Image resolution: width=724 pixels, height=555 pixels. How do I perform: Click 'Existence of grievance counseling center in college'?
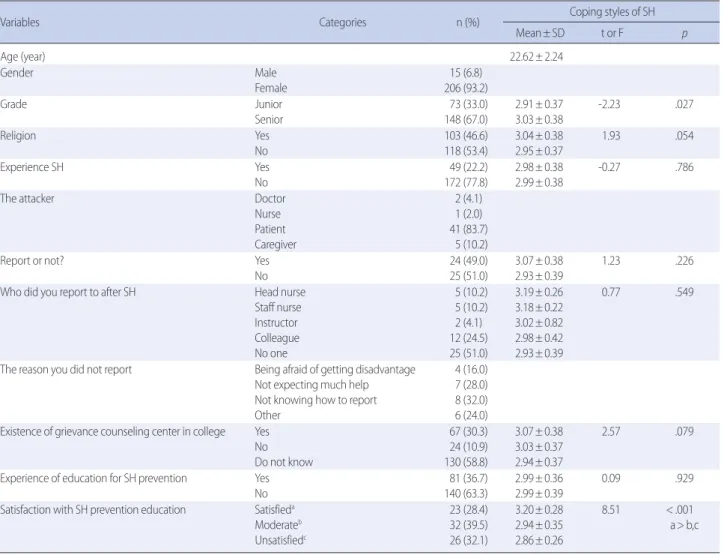pyautogui.click(x=113, y=432)
